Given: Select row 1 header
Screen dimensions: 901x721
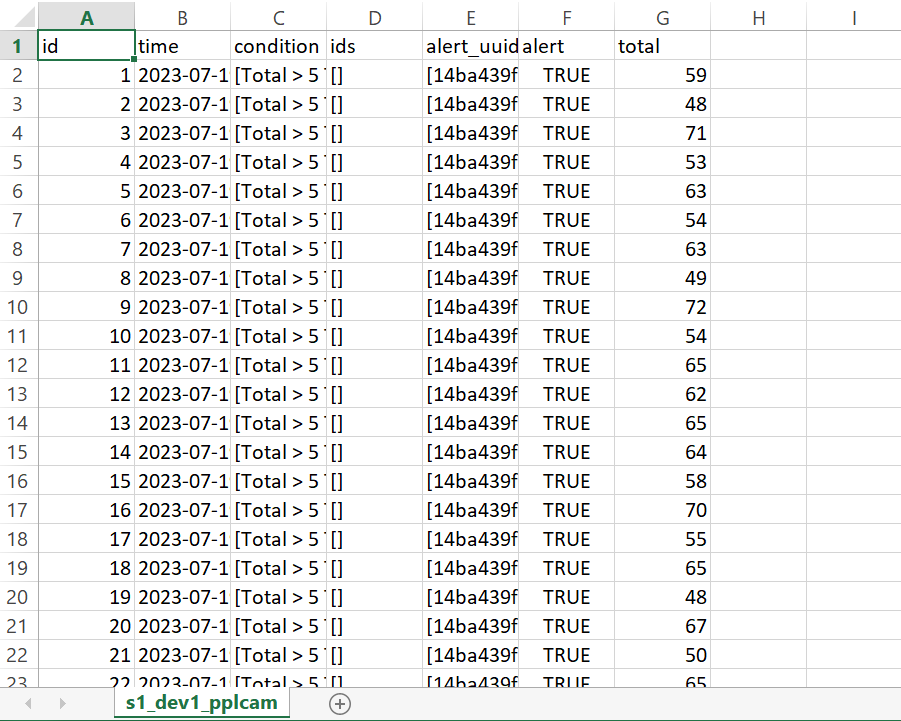Looking at the screenshot, I should 18,46.
